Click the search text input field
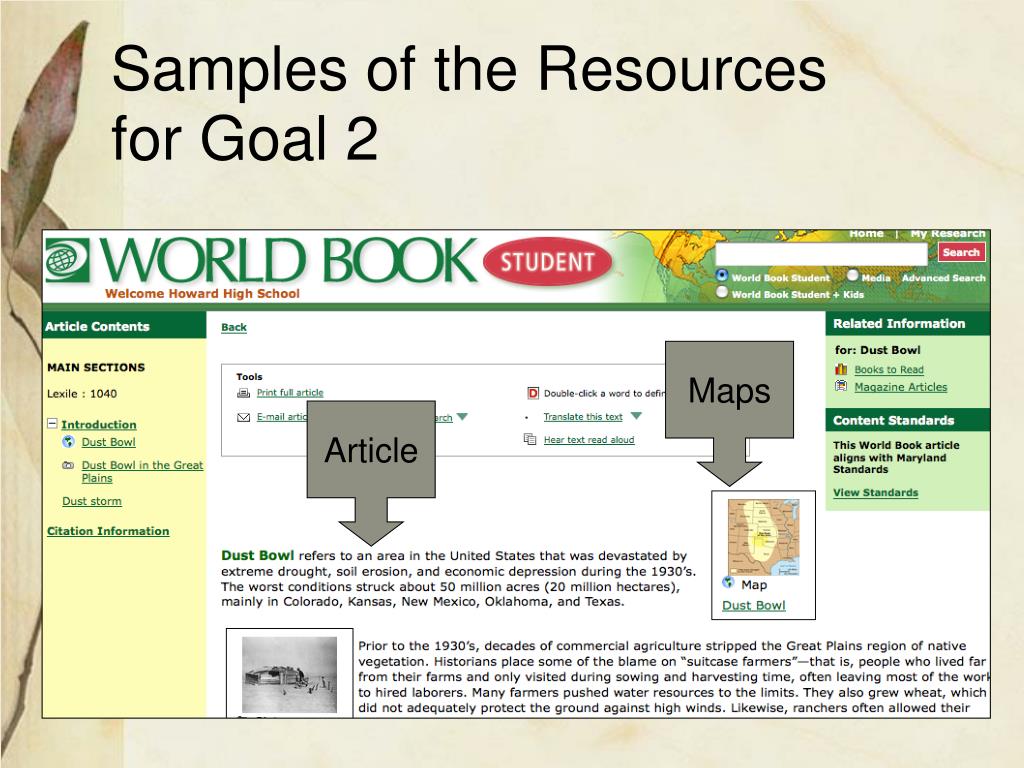 (x=822, y=253)
